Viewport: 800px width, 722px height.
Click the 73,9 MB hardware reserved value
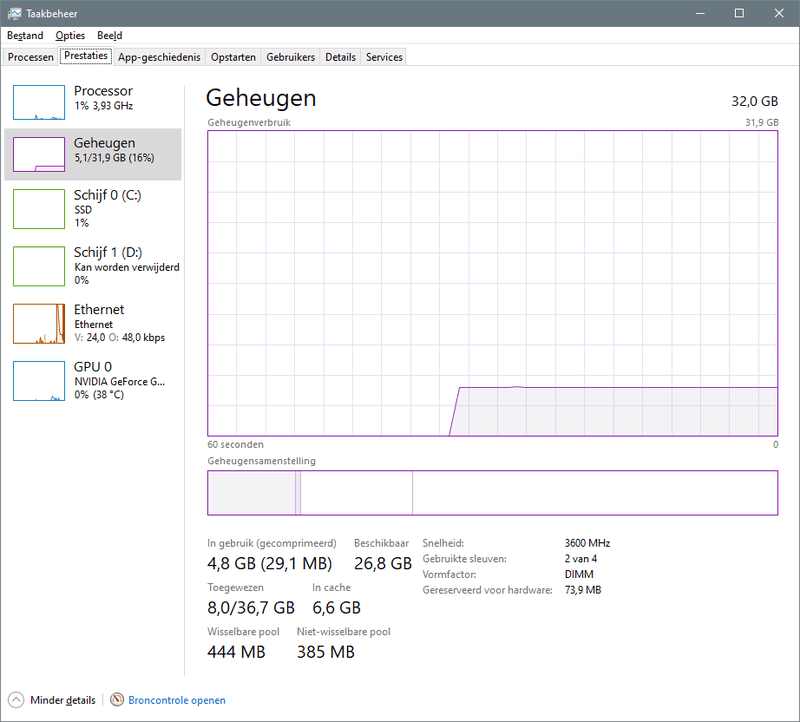583,590
